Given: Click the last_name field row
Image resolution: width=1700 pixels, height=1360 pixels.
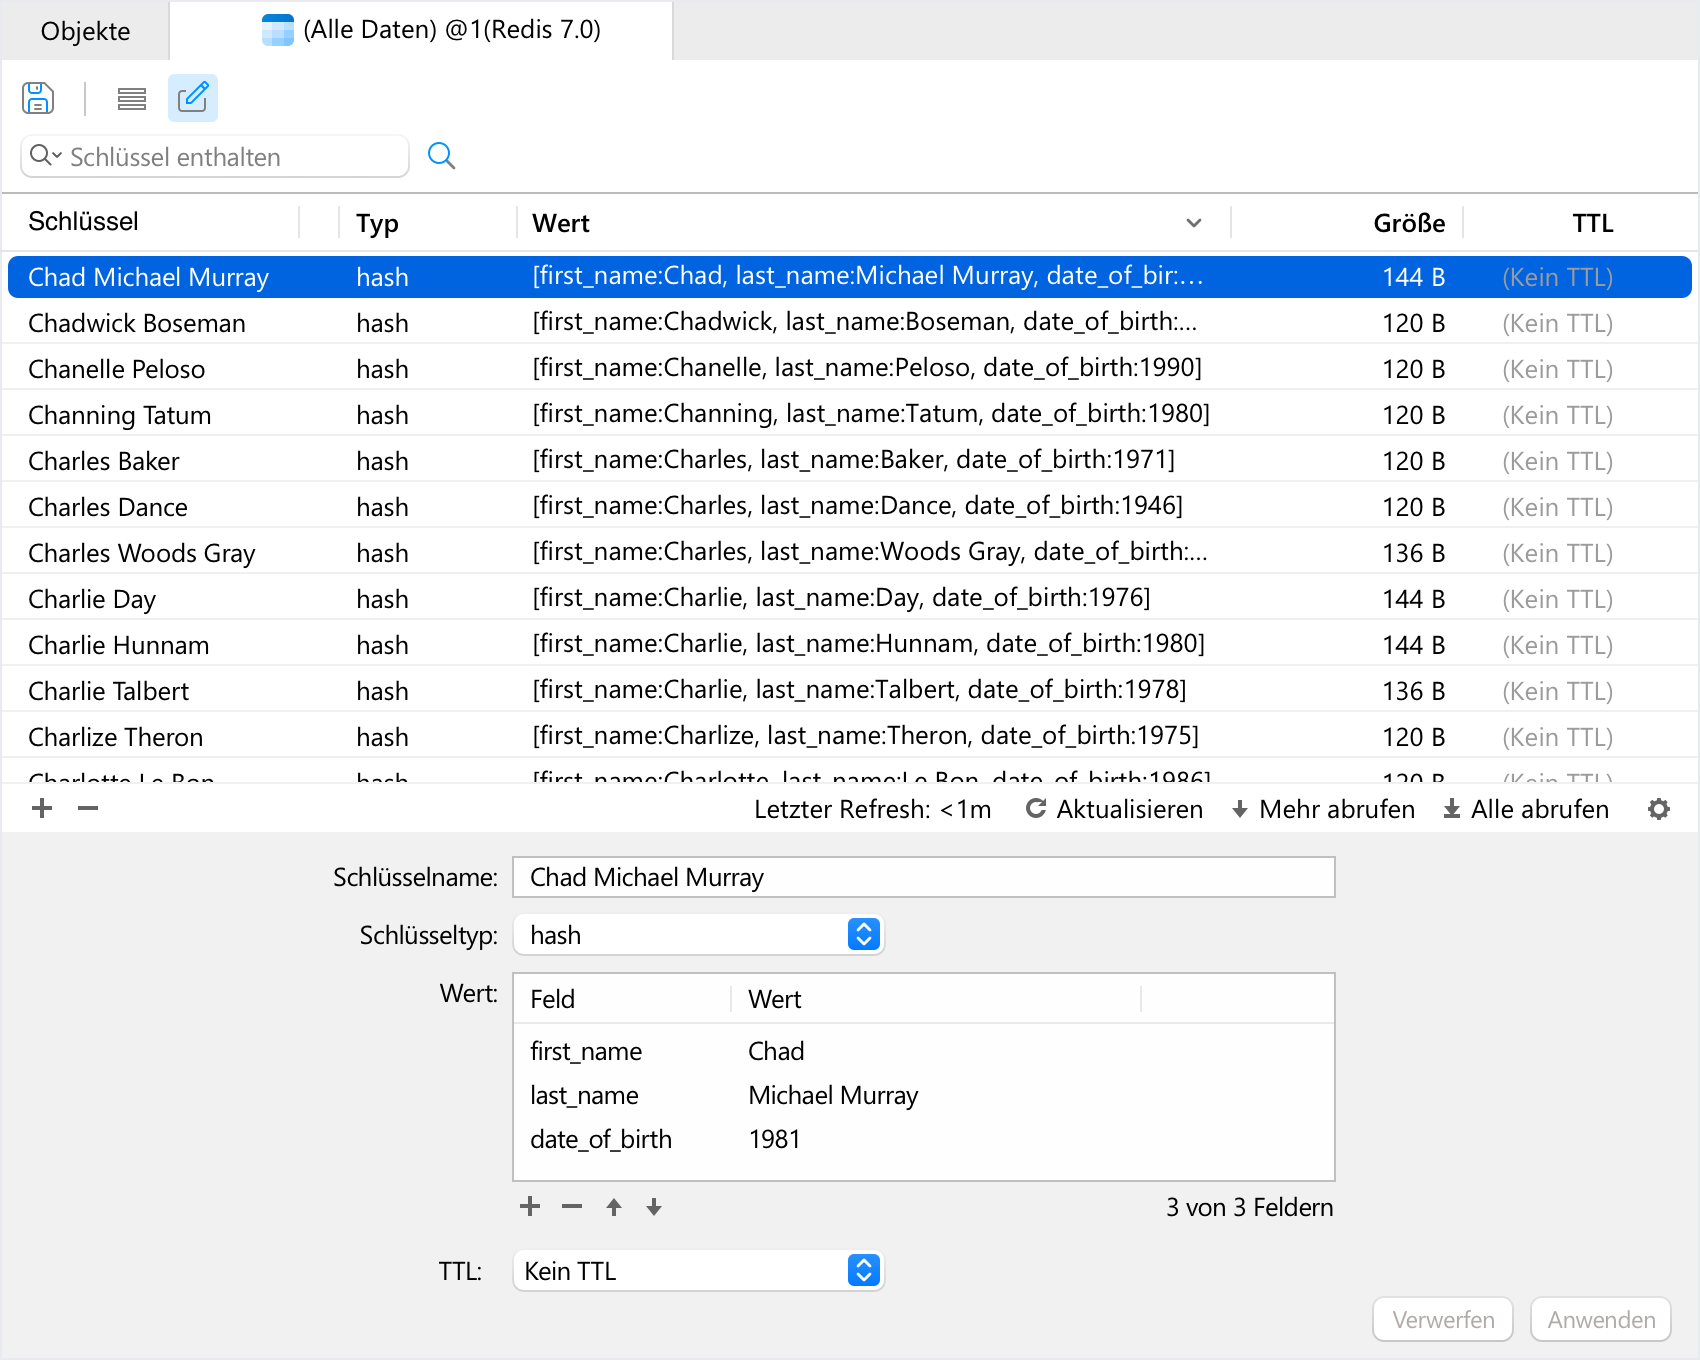Looking at the screenshot, I should [924, 1095].
